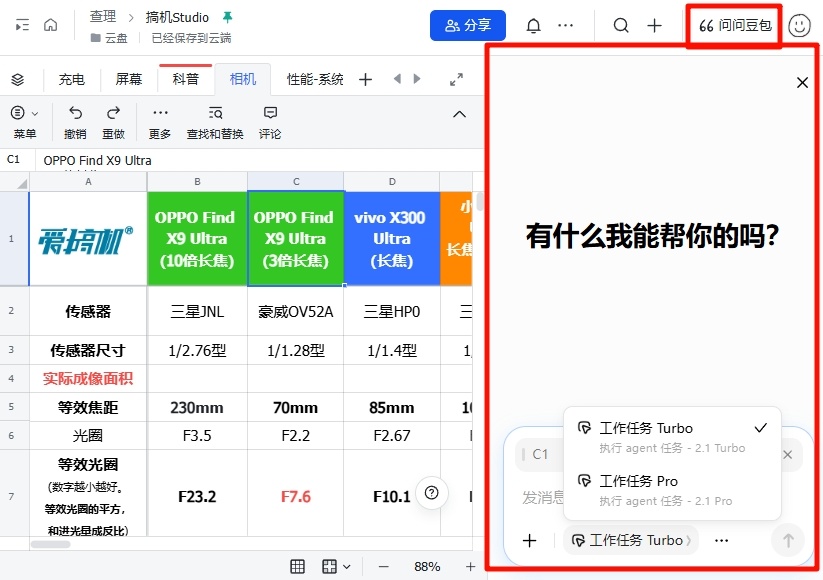Open 更多 toolbar options
This screenshot has height=580, width=823.
pyautogui.click(x=160, y=122)
